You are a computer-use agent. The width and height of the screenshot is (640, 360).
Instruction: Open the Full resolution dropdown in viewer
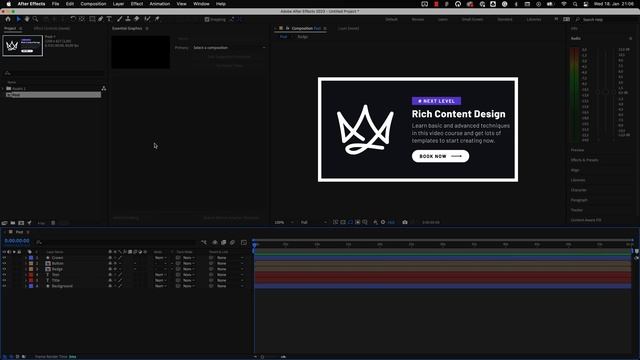coord(313,222)
